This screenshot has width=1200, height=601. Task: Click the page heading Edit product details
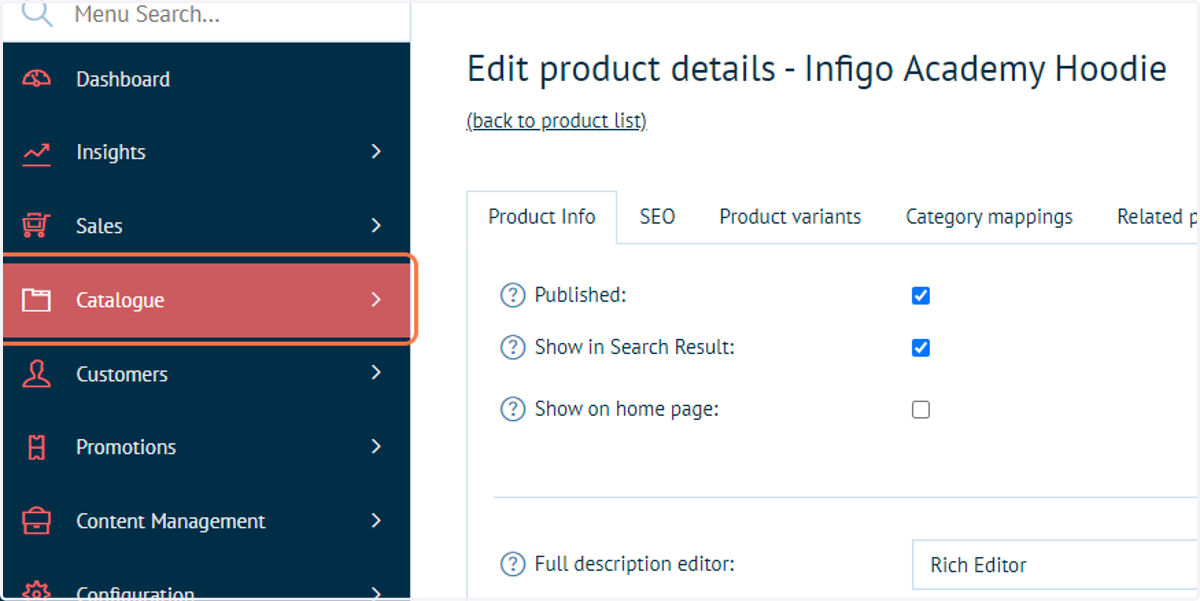click(x=817, y=69)
